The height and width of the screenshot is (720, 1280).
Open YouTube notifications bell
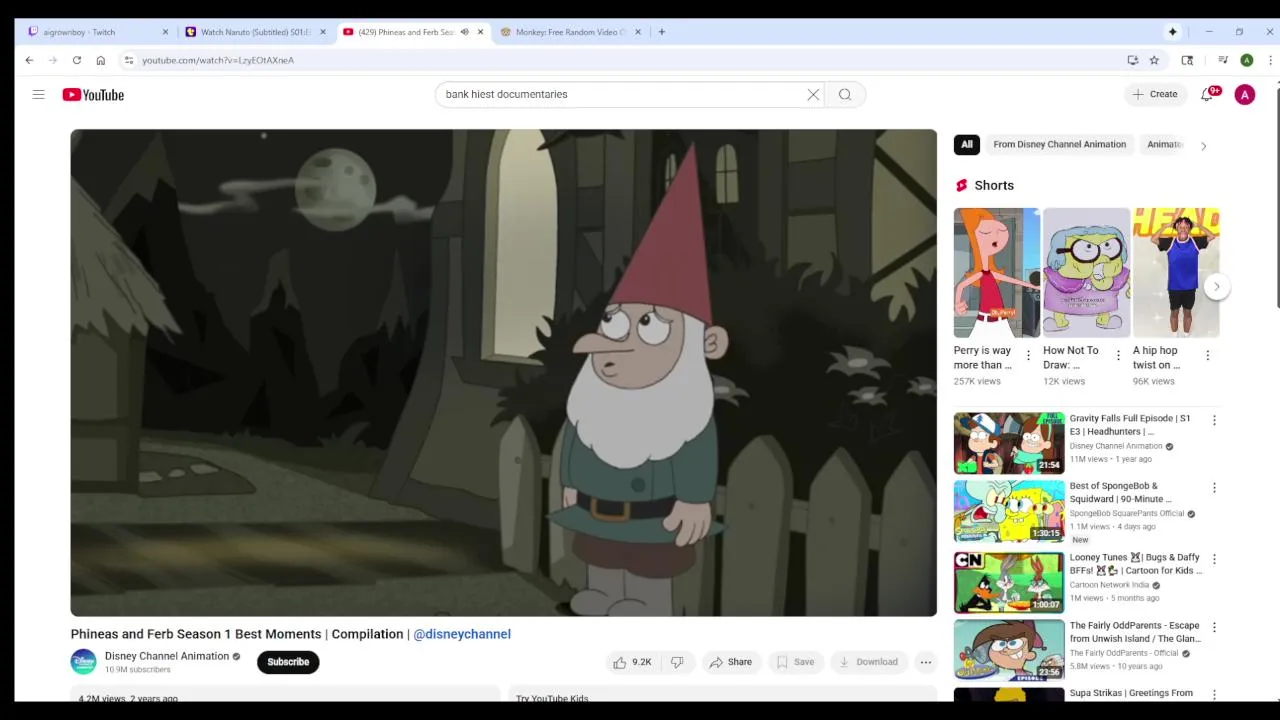point(1207,94)
